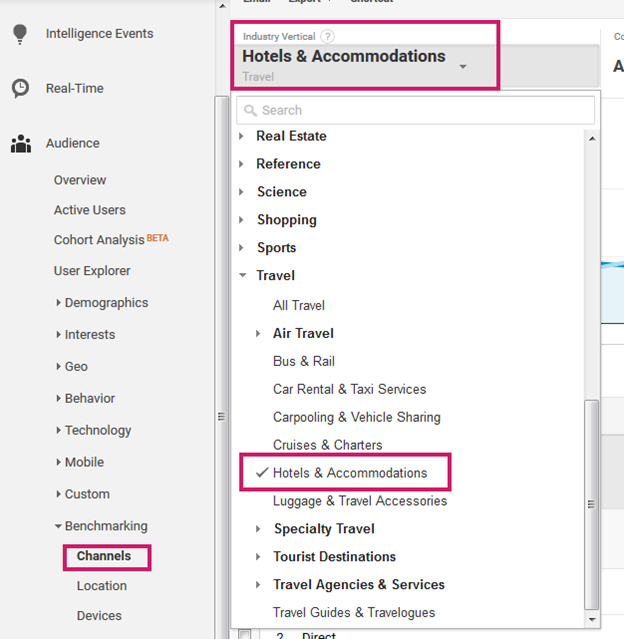Open Benchmarking Devices report

tap(99, 615)
